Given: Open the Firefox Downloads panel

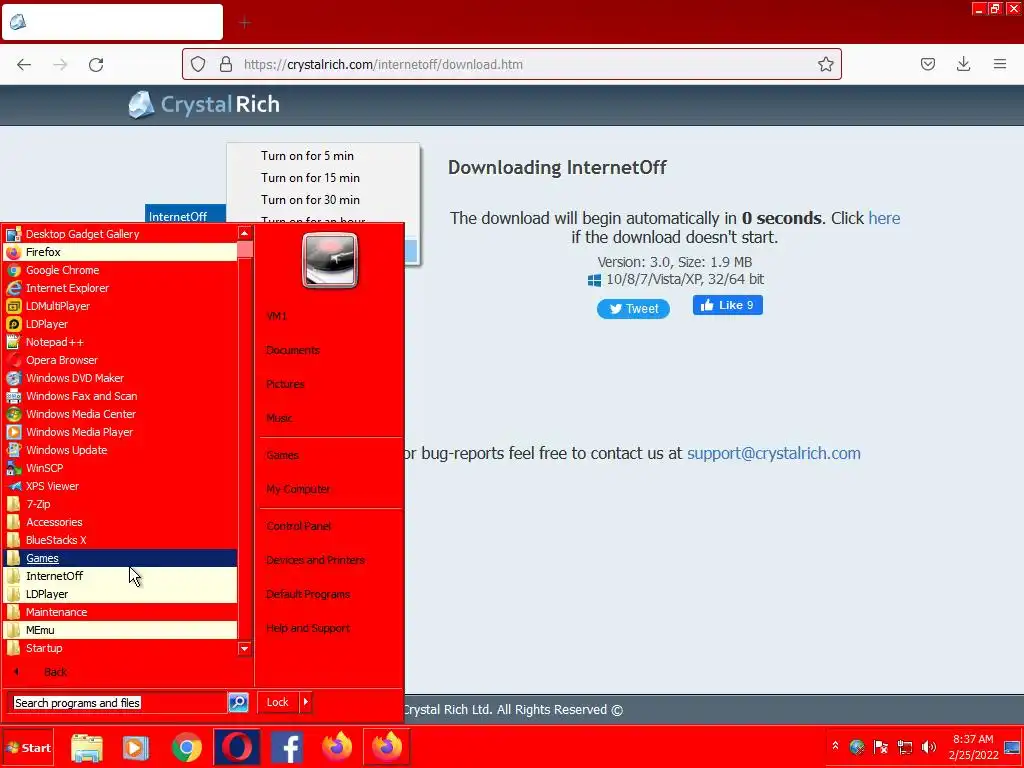Looking at the screenshot, I should [x=963, y=64].
